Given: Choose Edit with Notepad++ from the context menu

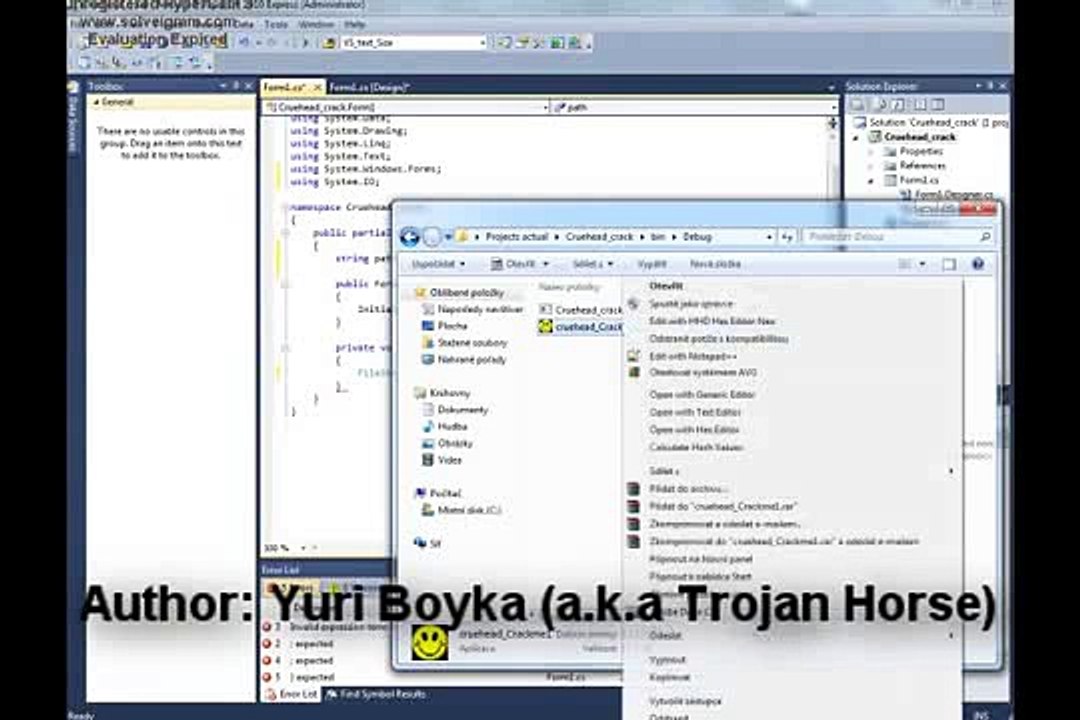Looking at the screenshot, I should coord(693,356).
